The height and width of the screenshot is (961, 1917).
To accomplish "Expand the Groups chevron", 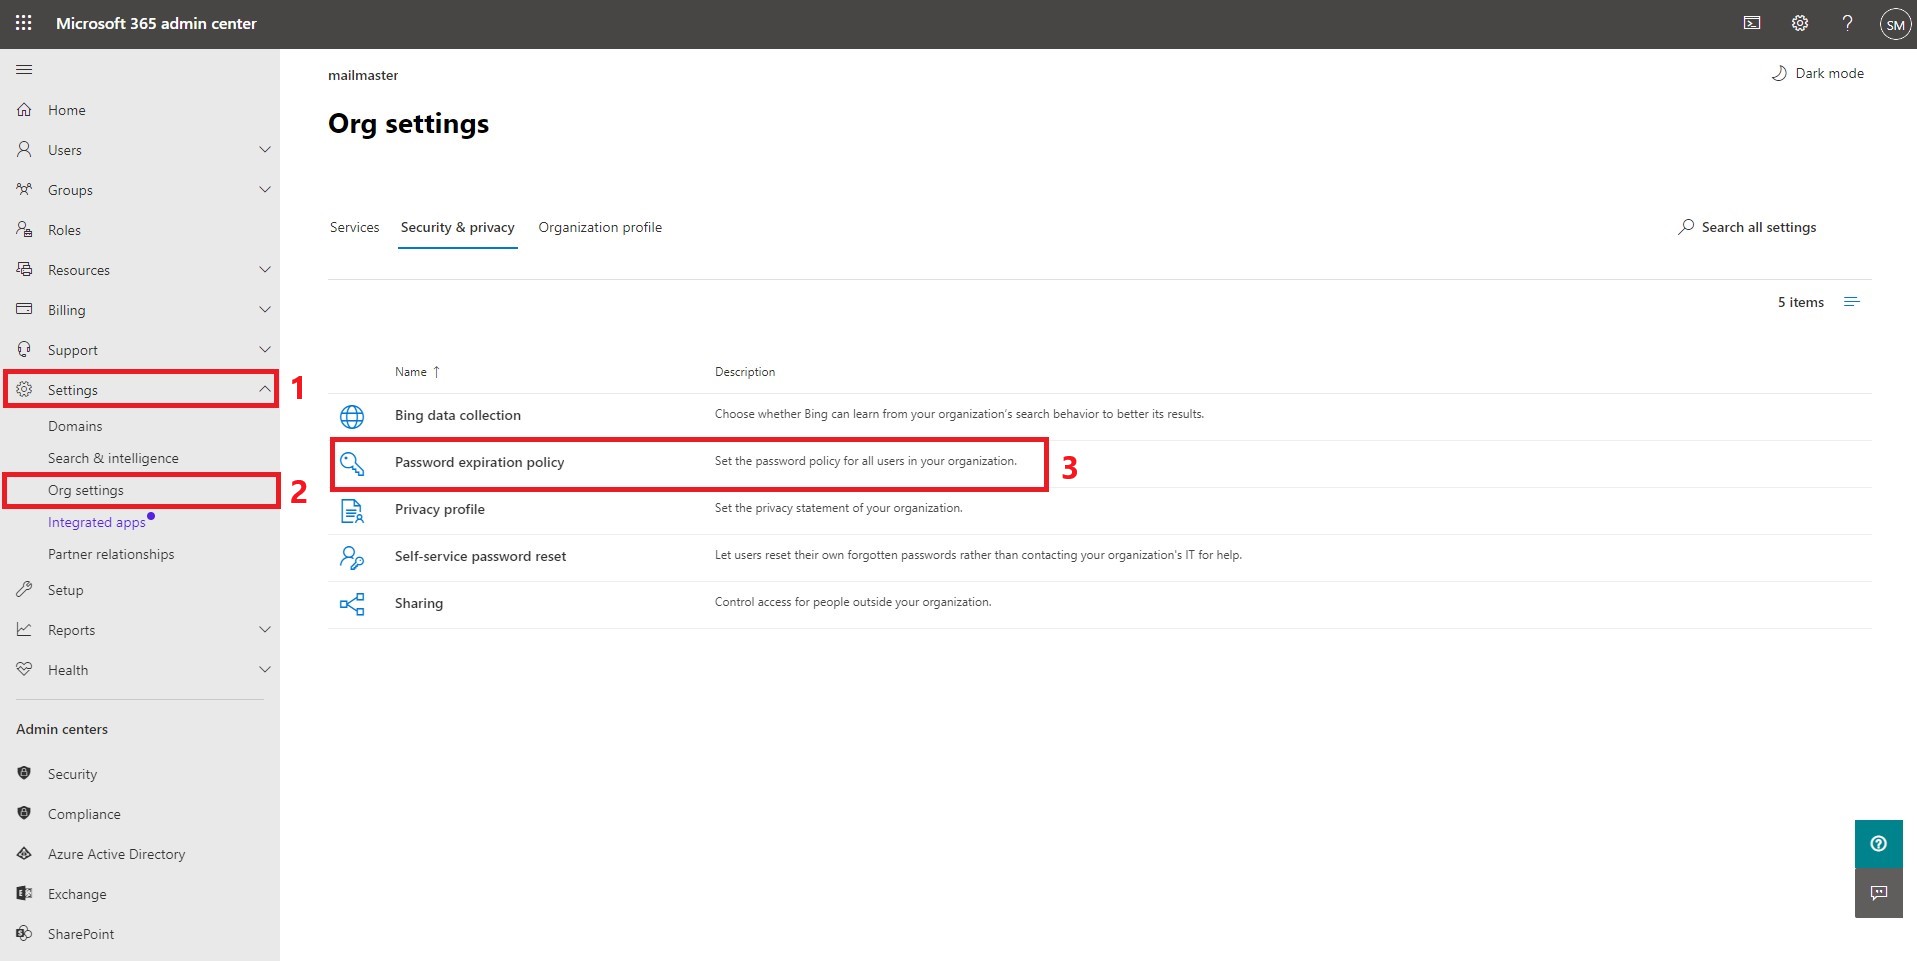I will click(265, 190).
